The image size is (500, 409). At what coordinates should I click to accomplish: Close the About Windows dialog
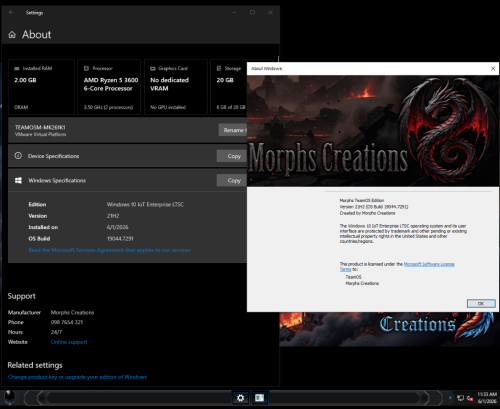(x=493, y=68)
